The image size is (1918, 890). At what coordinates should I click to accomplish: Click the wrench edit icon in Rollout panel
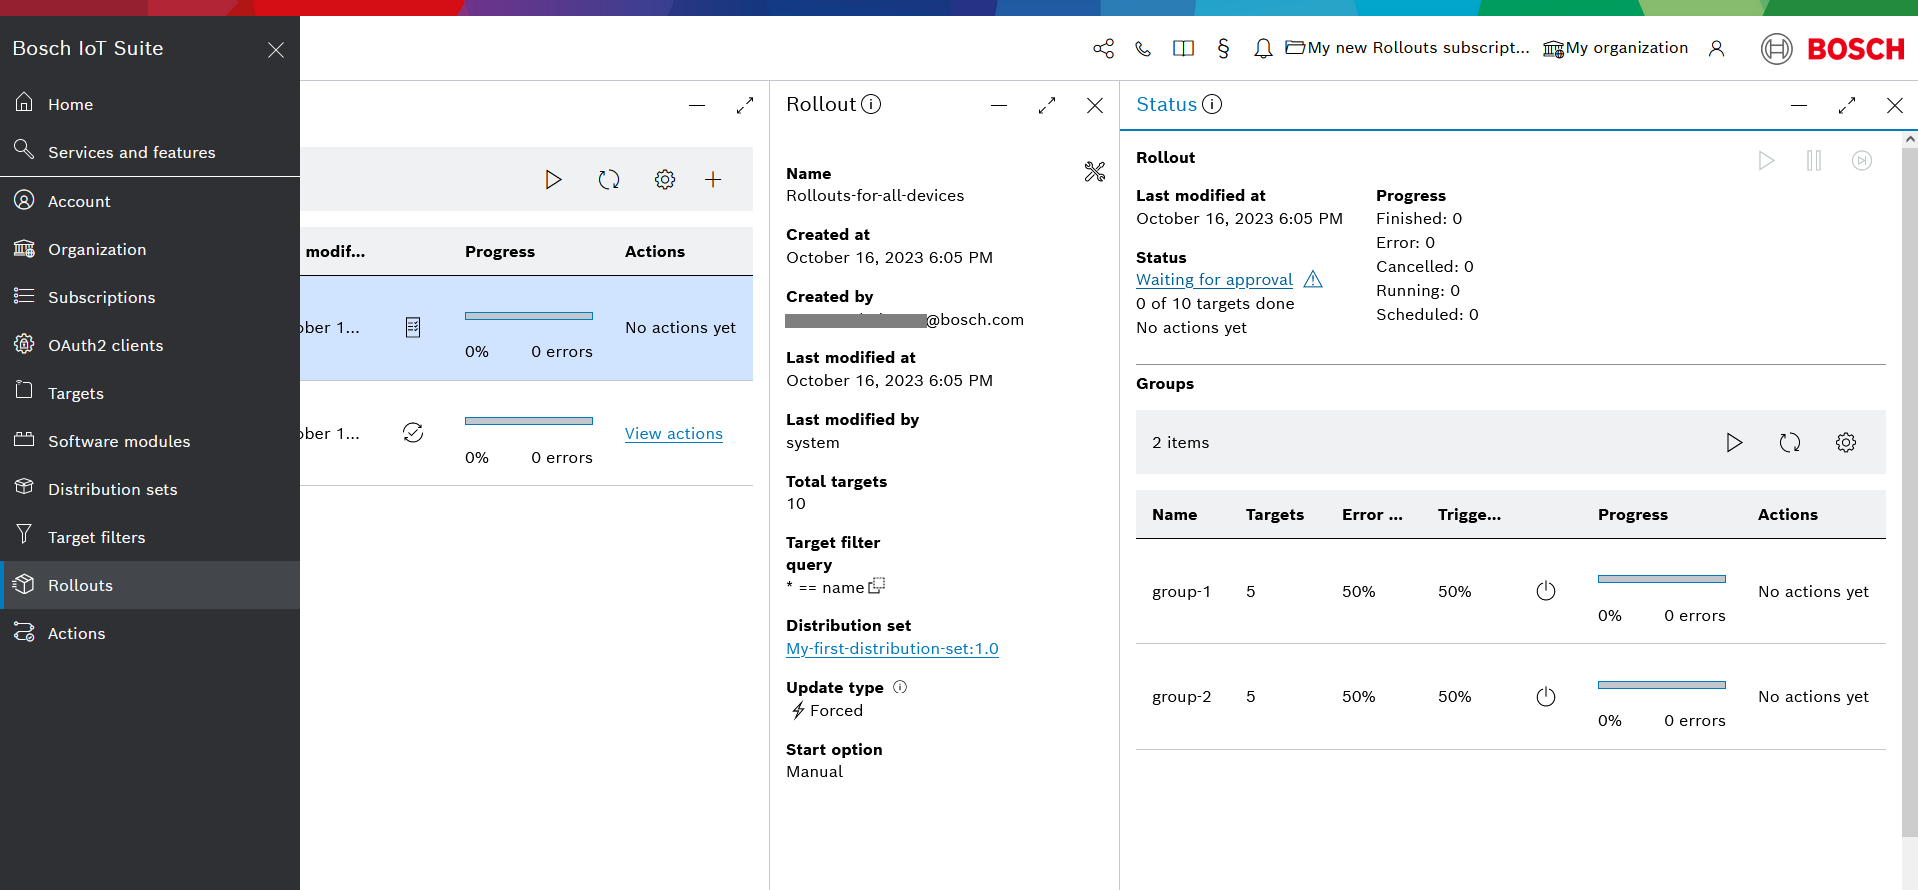pyautogui.click(x=1095, y=172)
